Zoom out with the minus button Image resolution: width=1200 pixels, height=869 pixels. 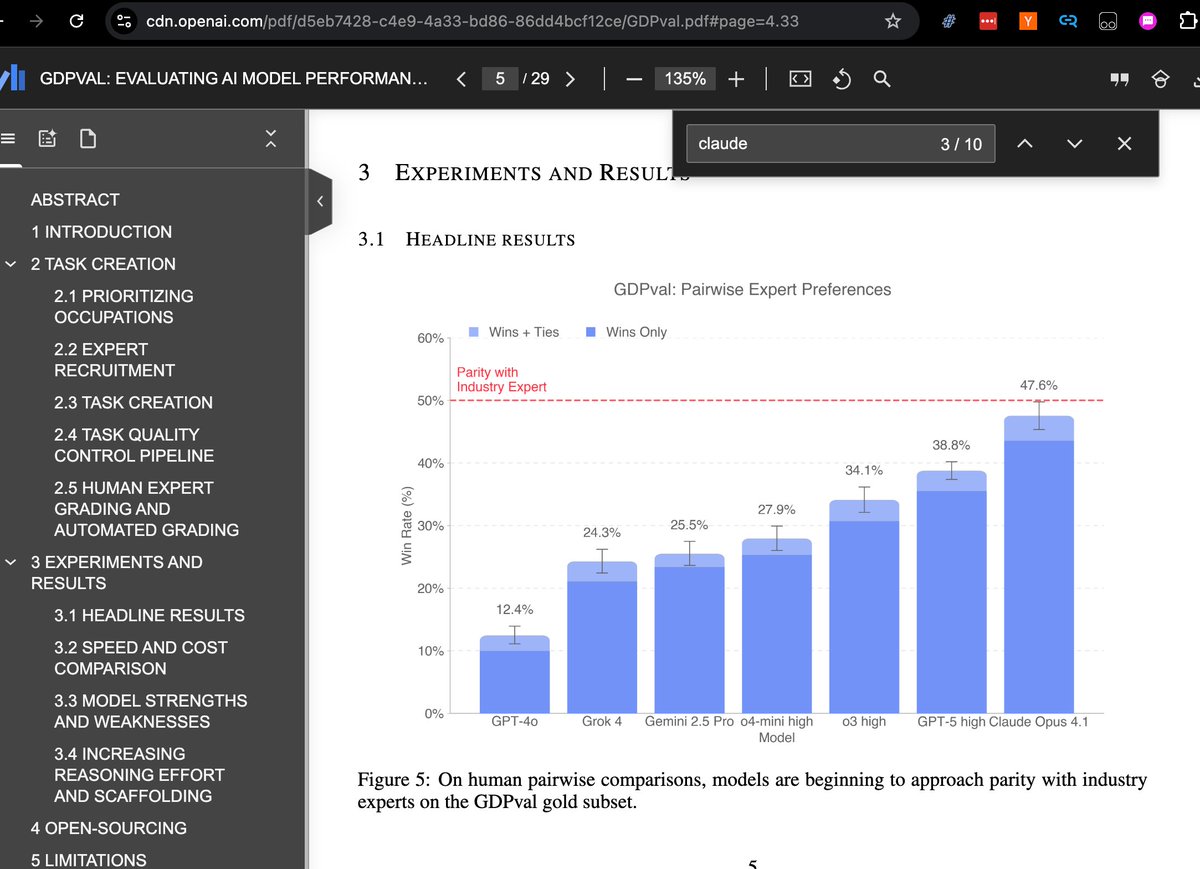633,79
